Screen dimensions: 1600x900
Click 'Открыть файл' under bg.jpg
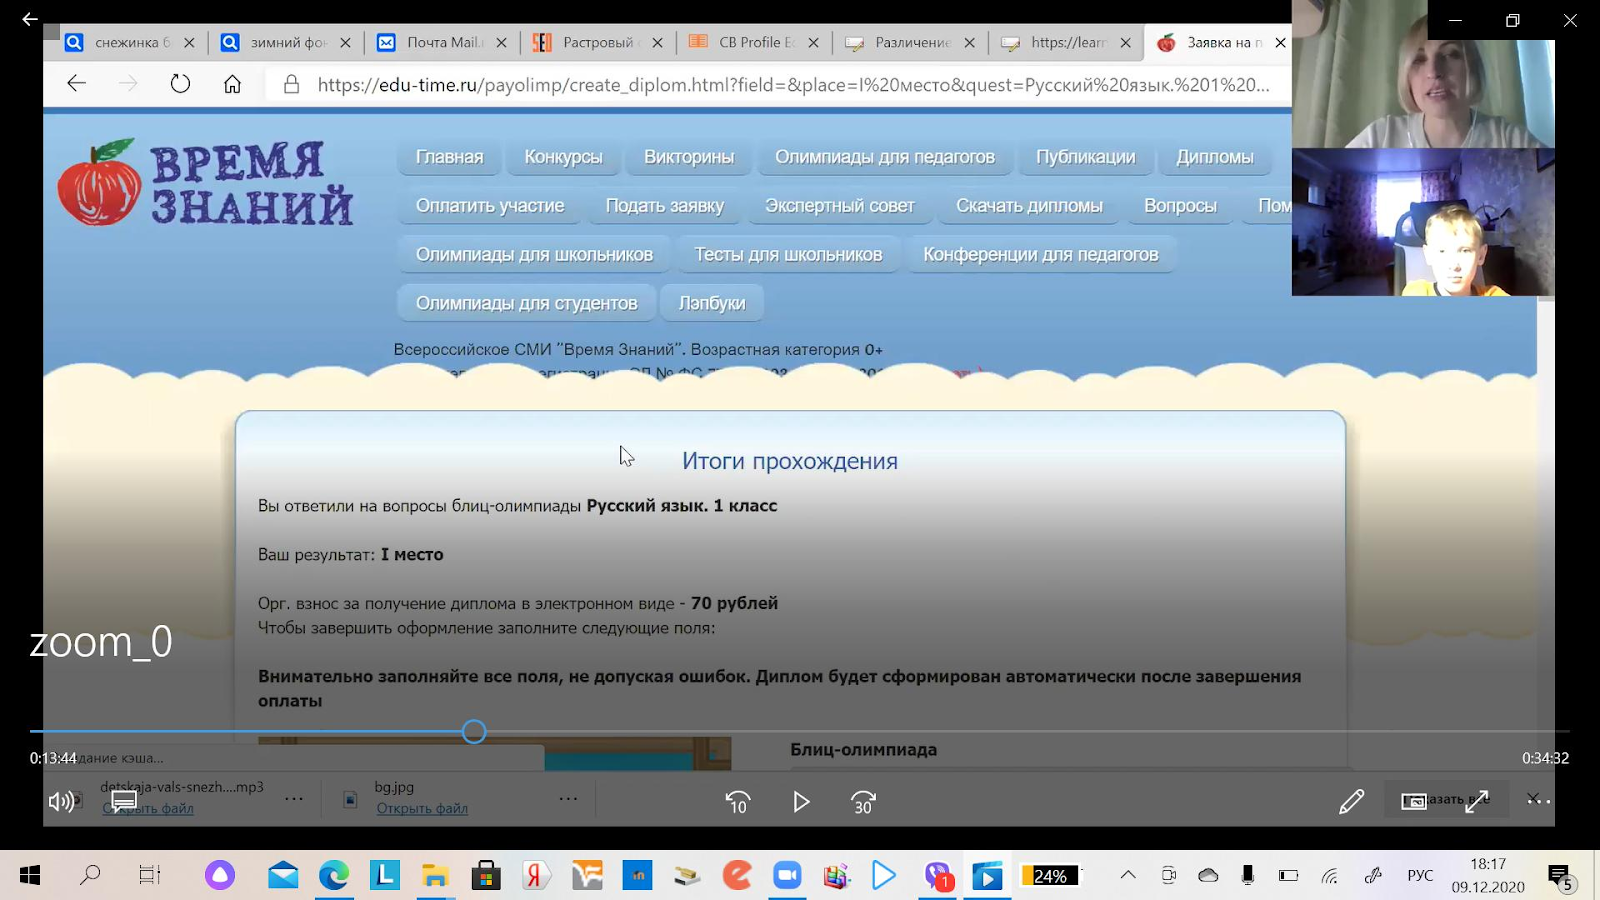point(422,808)
